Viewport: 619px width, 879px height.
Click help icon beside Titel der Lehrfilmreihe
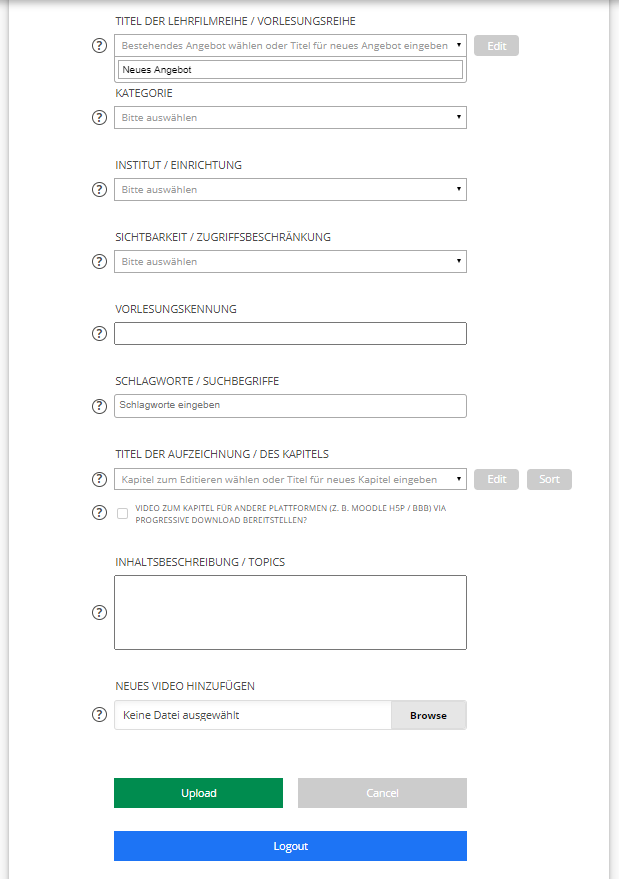coord(99,46)
